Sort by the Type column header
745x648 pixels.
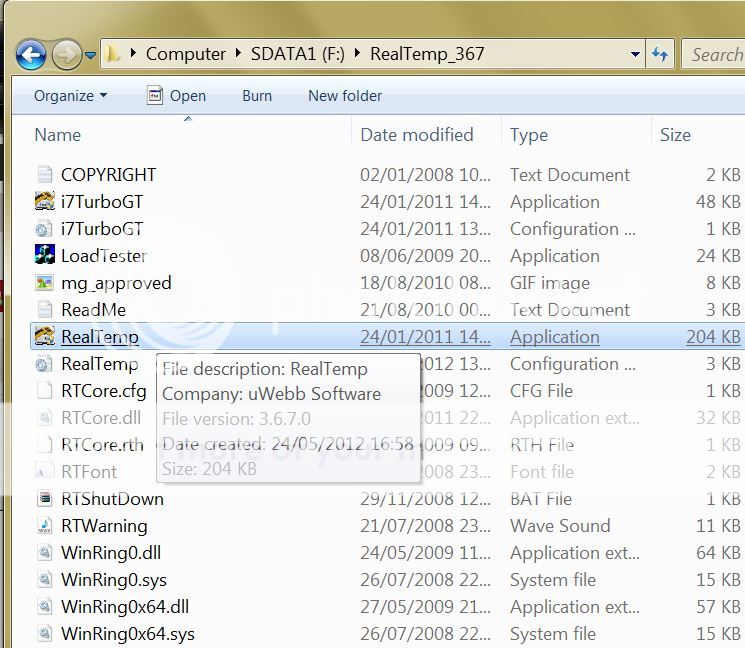529,135
